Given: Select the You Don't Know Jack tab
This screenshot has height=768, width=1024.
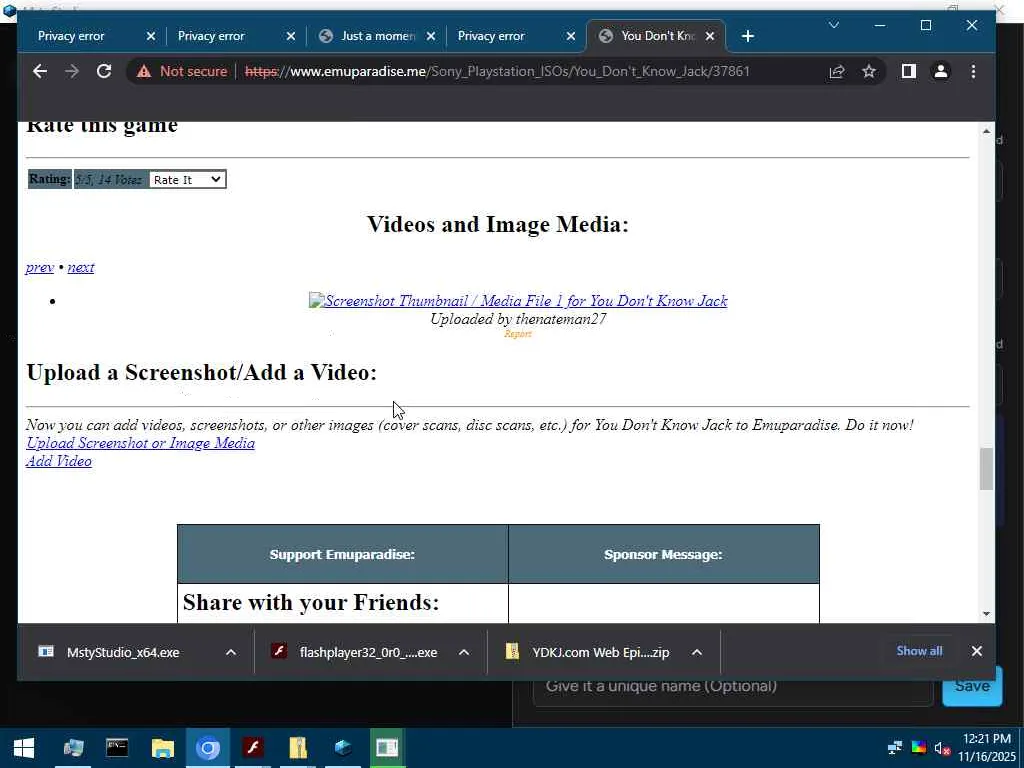Looking at the screenshot, I should [656, 36].
